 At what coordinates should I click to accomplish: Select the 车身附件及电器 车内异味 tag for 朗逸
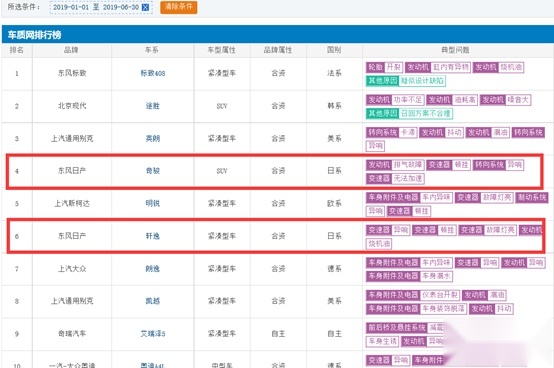tap(409, 263)
